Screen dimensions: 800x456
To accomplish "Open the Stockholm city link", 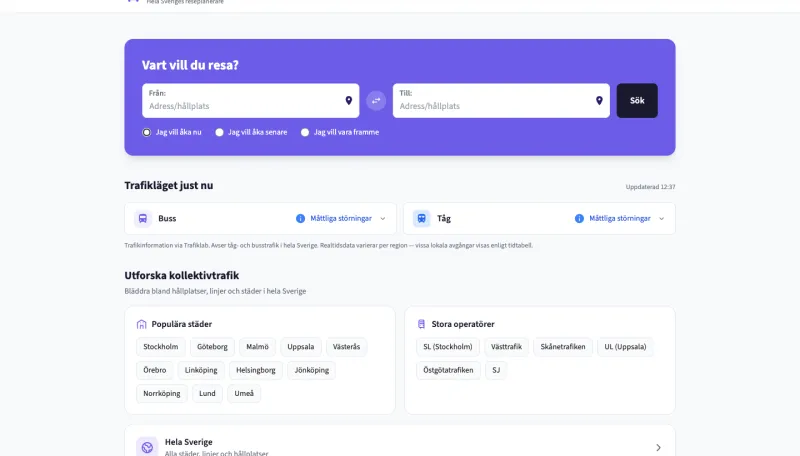I will point(161,347).
